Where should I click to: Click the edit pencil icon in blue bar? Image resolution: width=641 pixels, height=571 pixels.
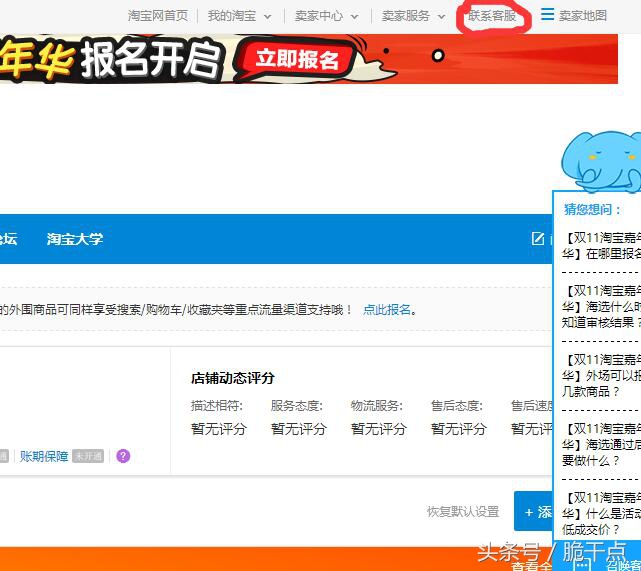538,239
